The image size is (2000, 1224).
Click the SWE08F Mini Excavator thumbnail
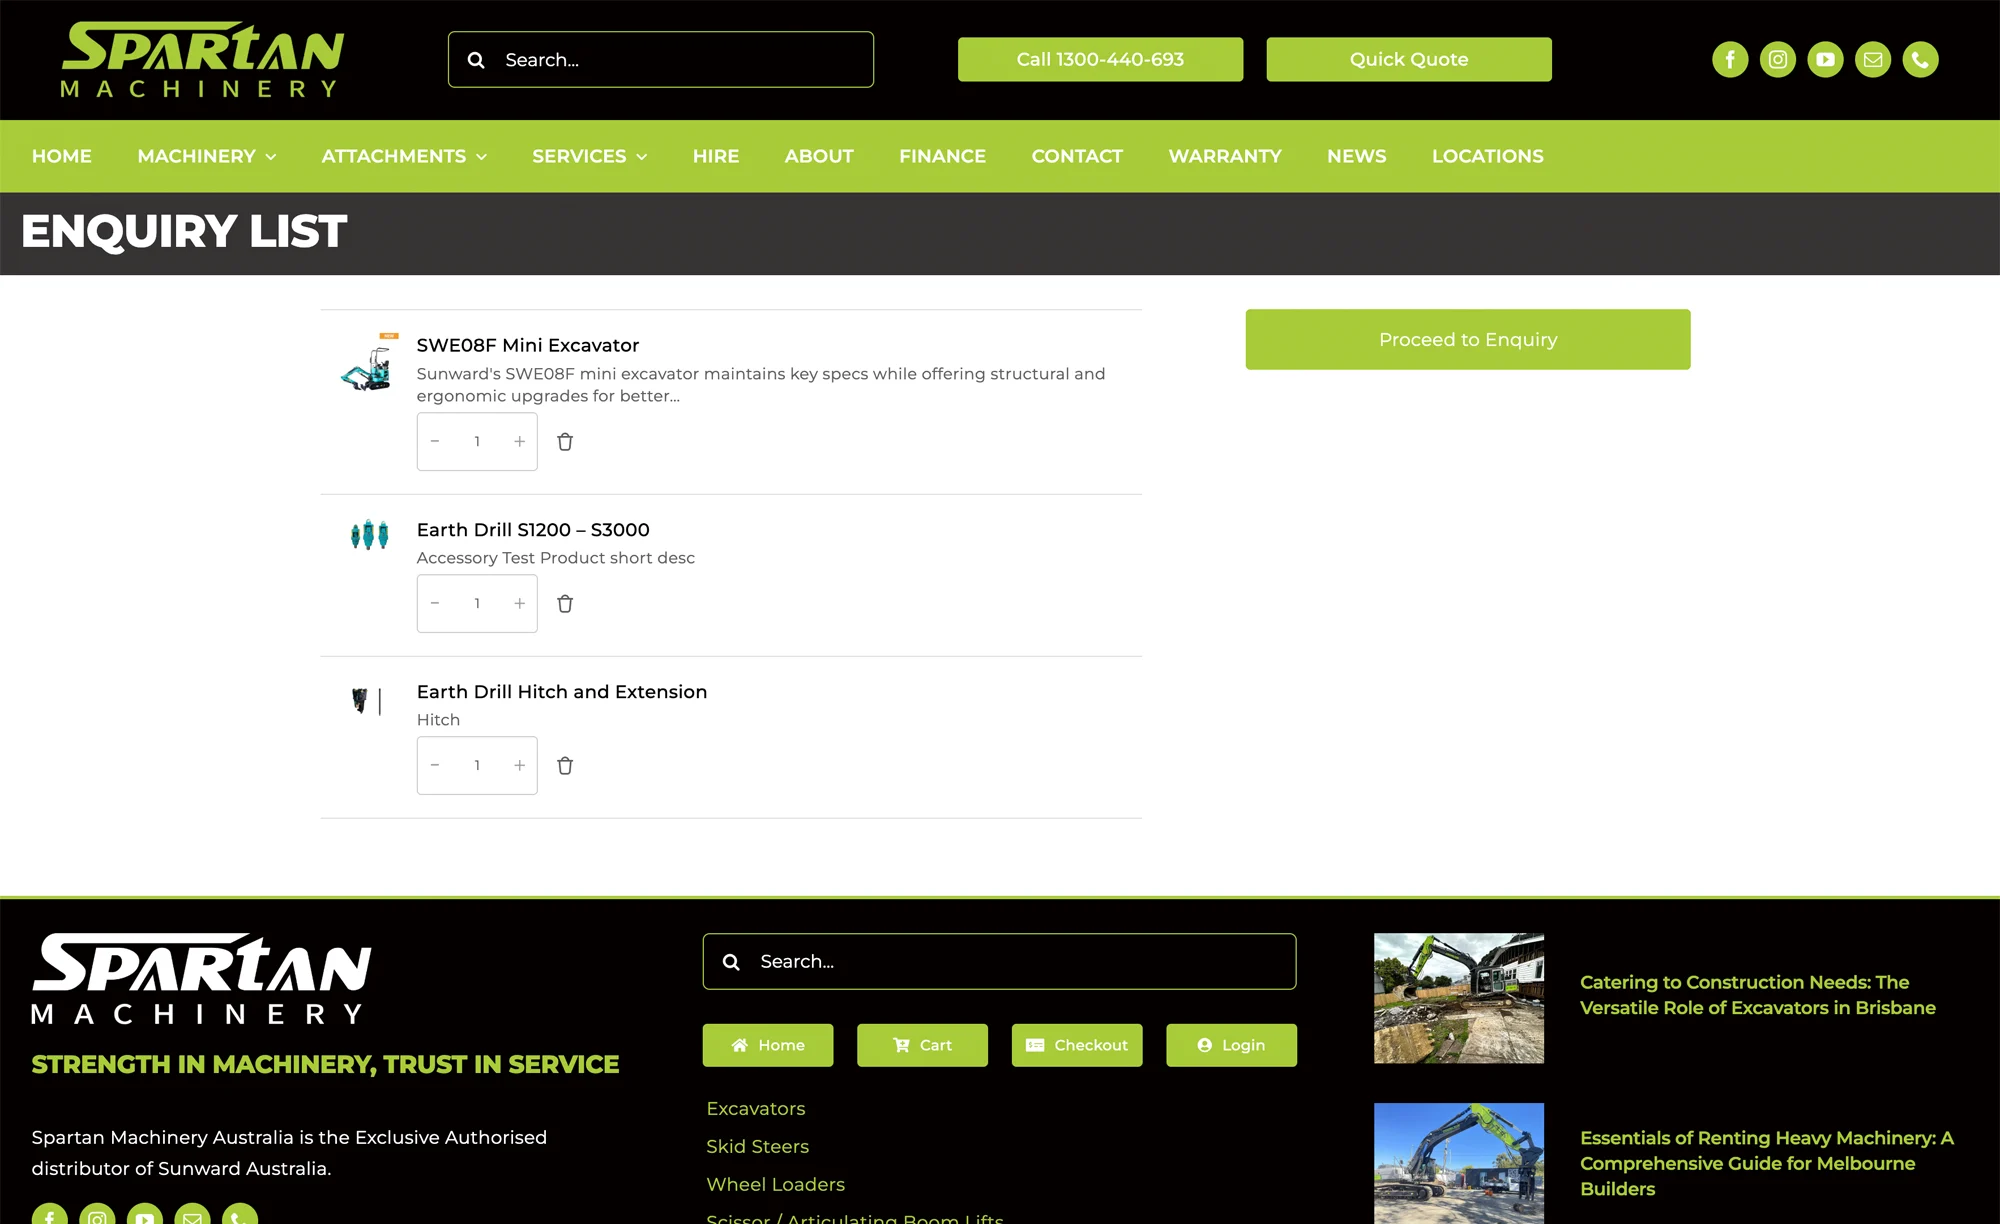tap(369, 362)
